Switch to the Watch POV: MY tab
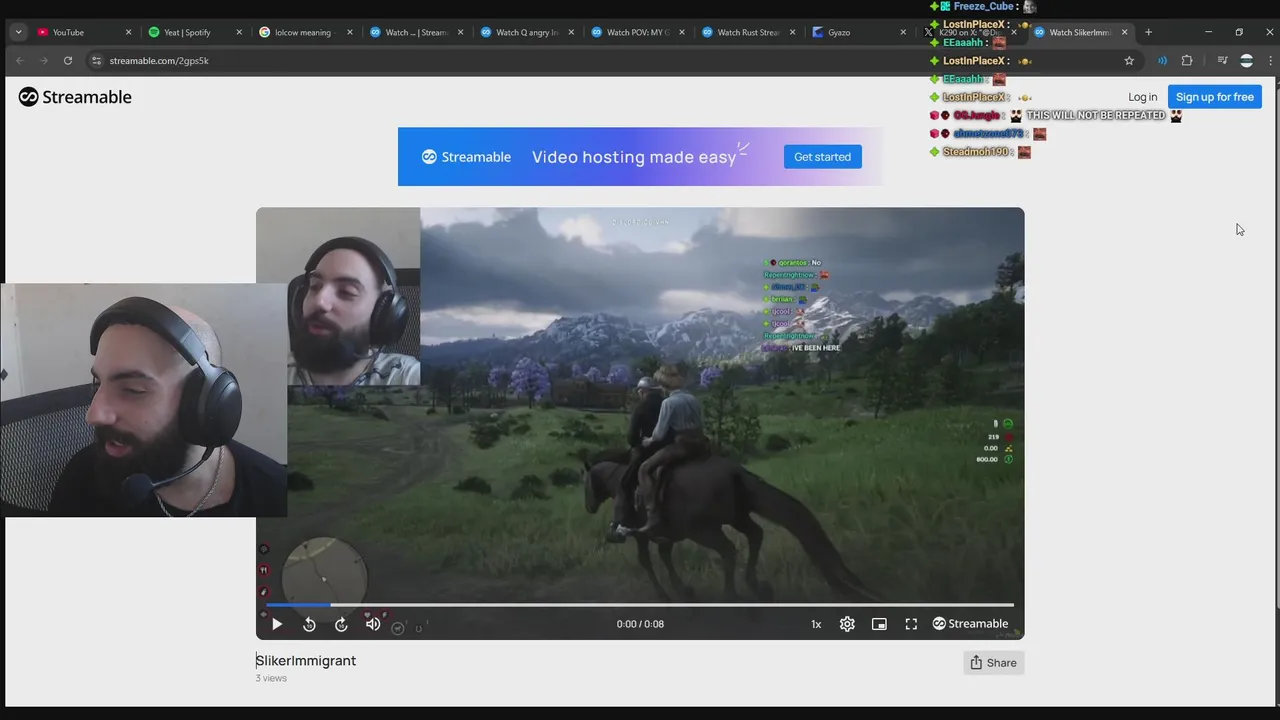This screenshot has height=720, width=1280. pos(639,32)
